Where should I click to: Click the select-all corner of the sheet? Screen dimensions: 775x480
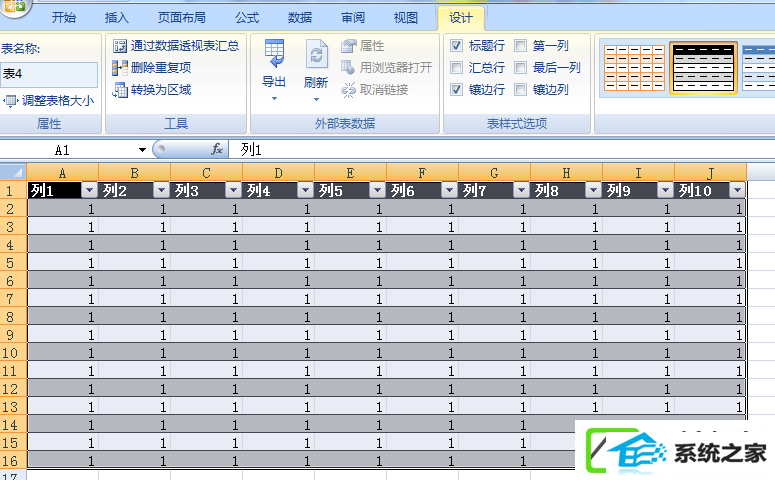(13, 172)
